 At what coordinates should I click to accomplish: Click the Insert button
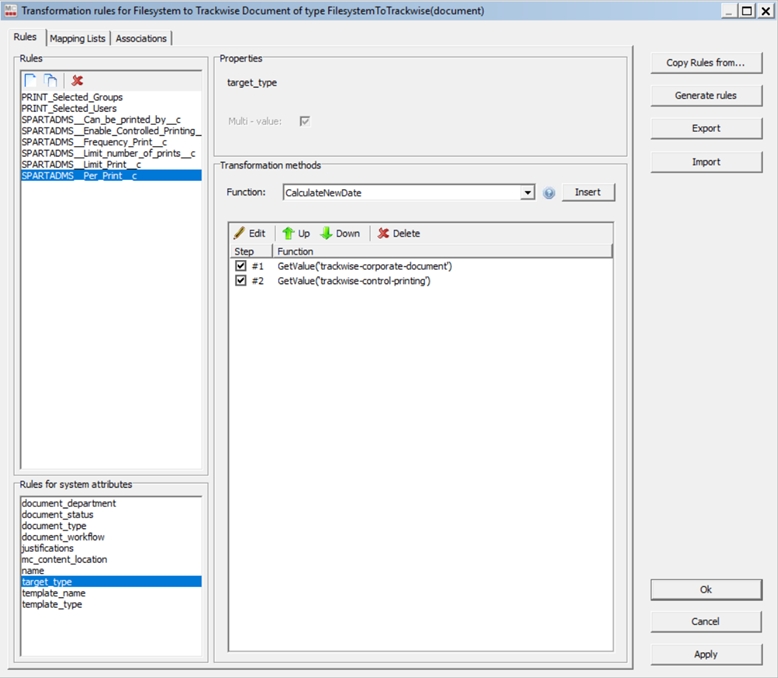pyautogui.click(x=587, y=192)
